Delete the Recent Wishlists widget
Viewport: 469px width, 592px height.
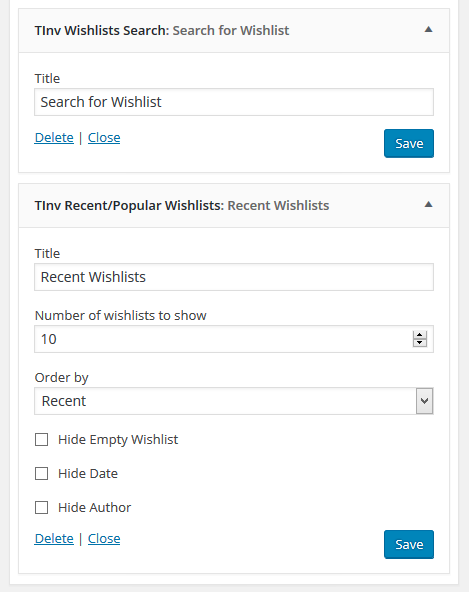pyautogui.click(x=54, y=538)
